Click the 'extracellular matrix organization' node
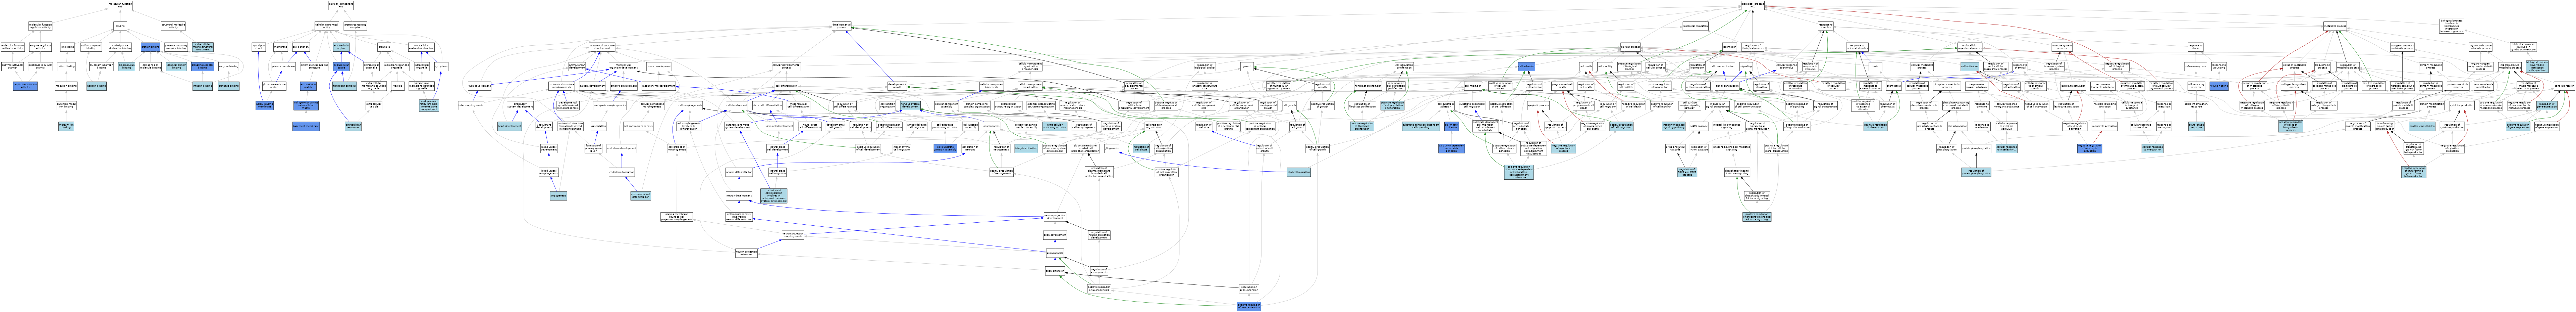This screenshot has width=2576, height=312. [x=1055, y=126]
